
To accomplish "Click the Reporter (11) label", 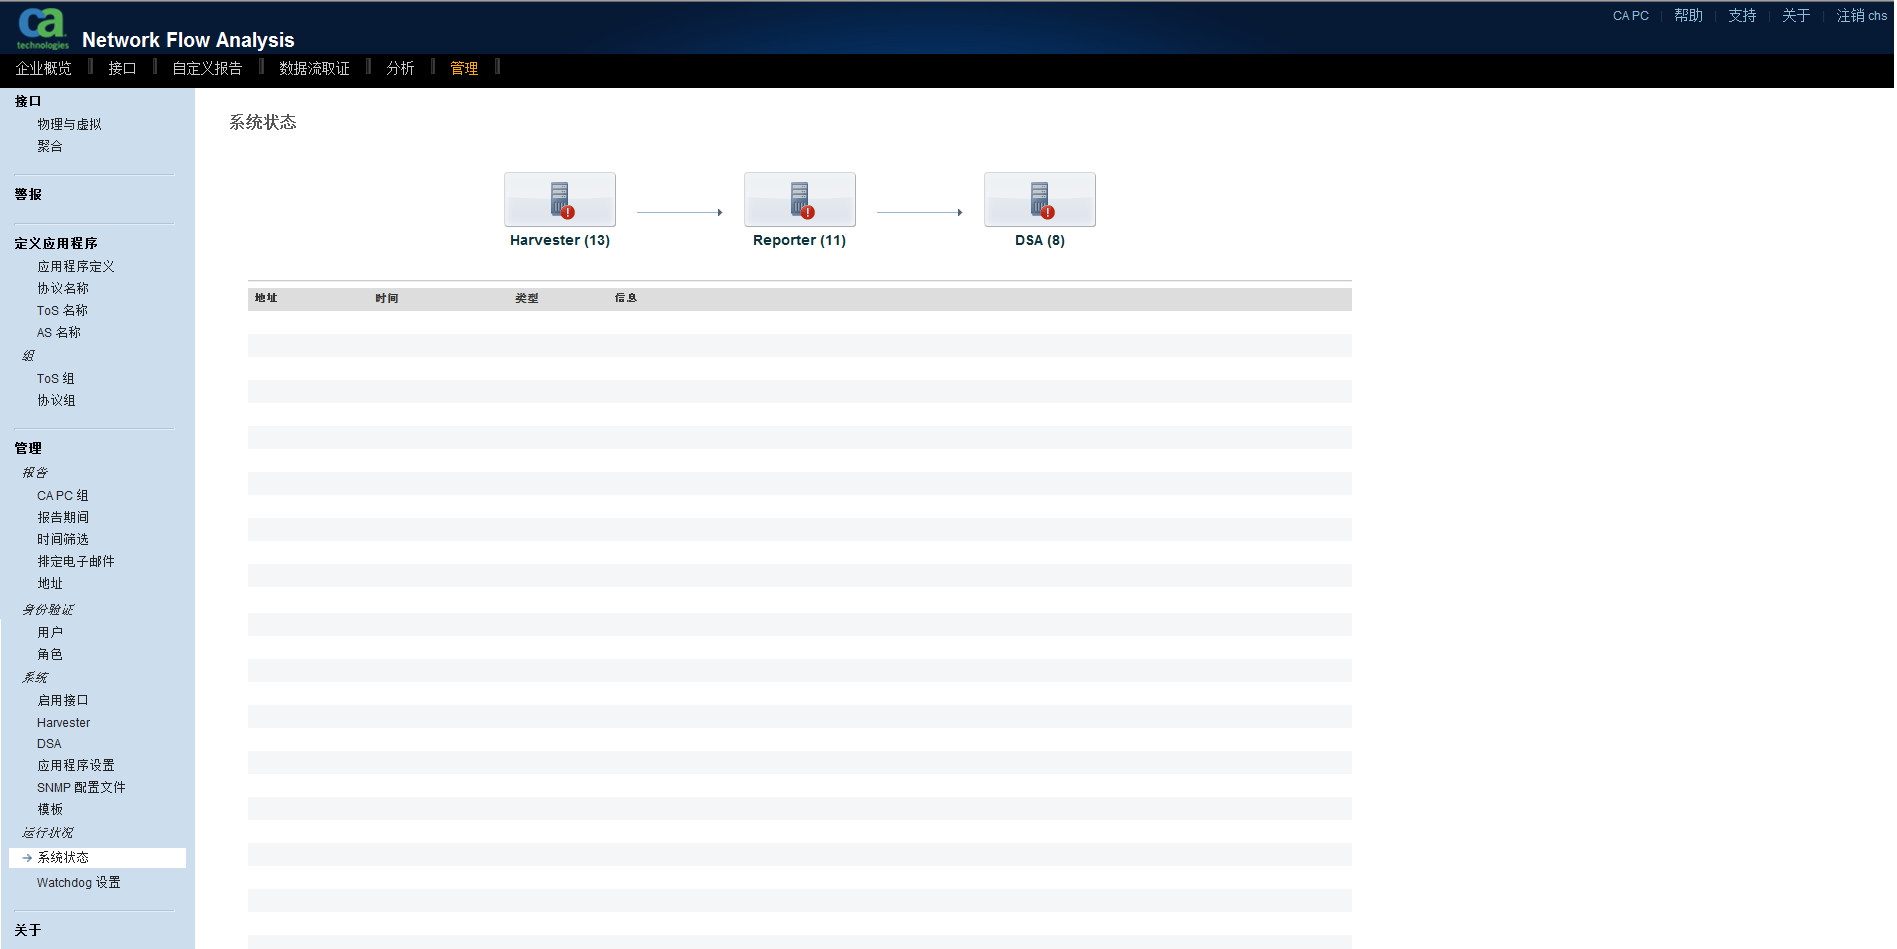I will (x=800, y=240).
